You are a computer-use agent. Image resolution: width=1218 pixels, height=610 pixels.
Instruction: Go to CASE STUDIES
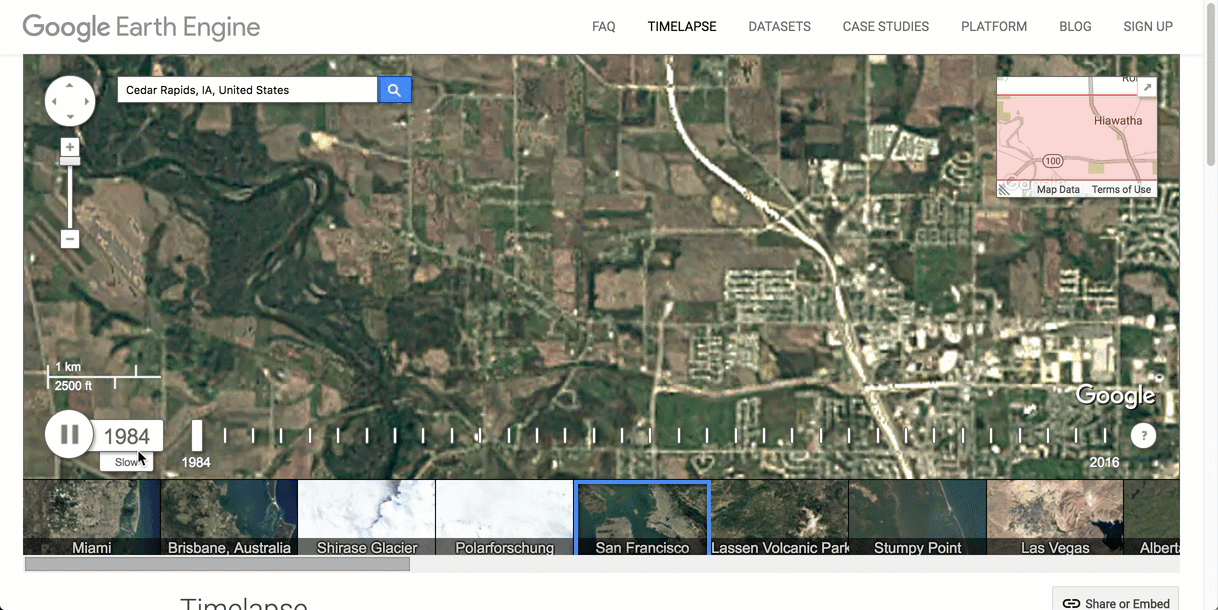[886, 27]
